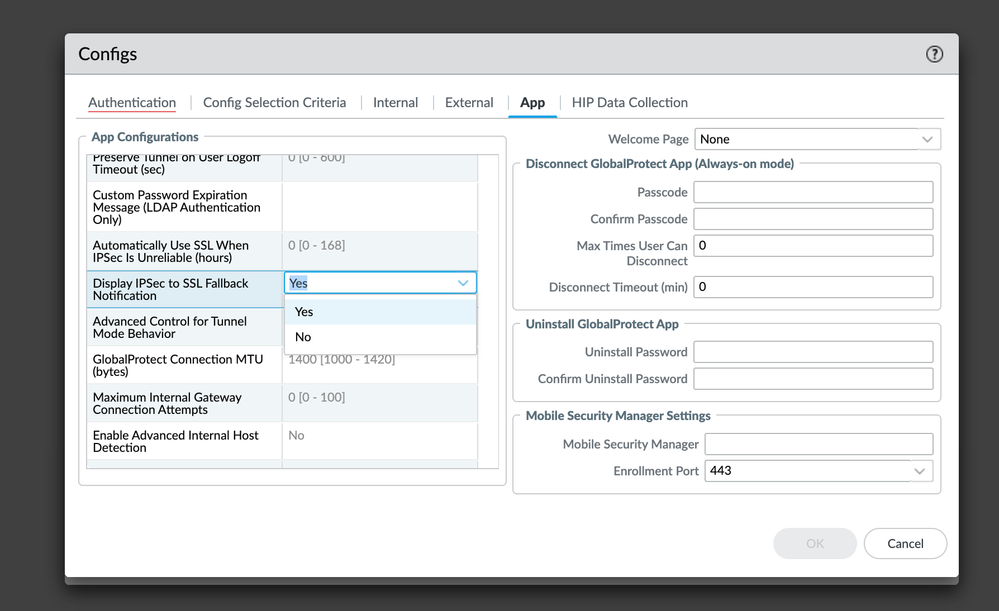
Task: Click the Uninstall Password field
Action: coord(812,352)
